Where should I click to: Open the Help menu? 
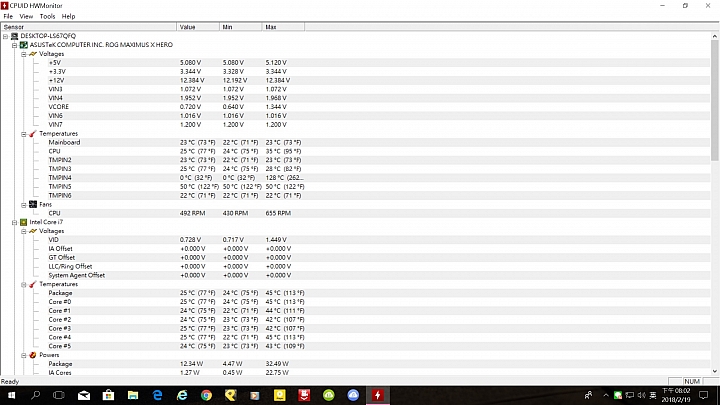[68, 17]
